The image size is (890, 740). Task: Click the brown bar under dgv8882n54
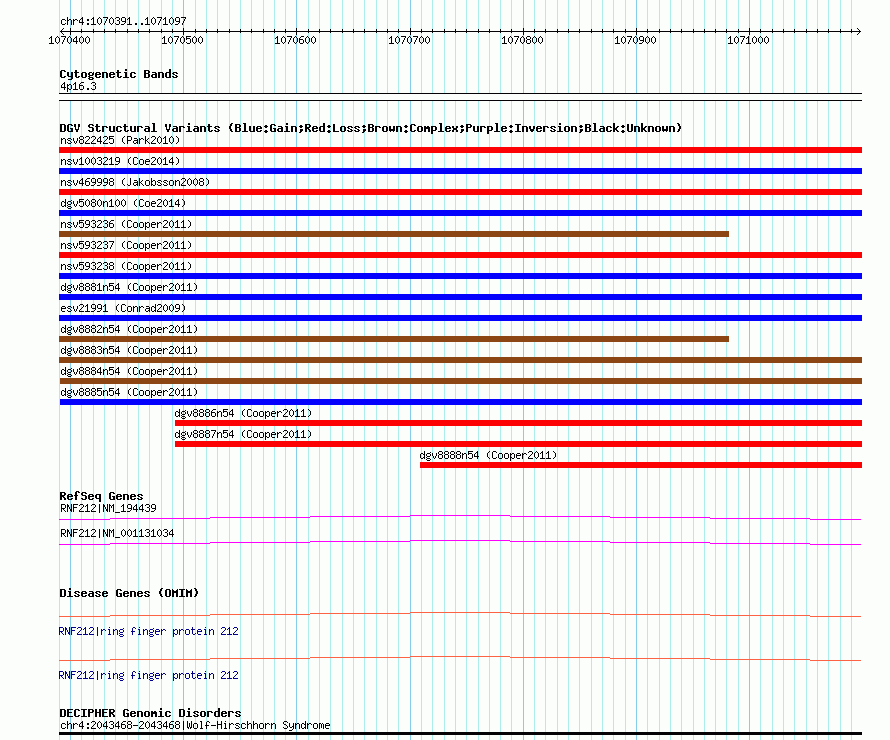(x=394, y=339)
